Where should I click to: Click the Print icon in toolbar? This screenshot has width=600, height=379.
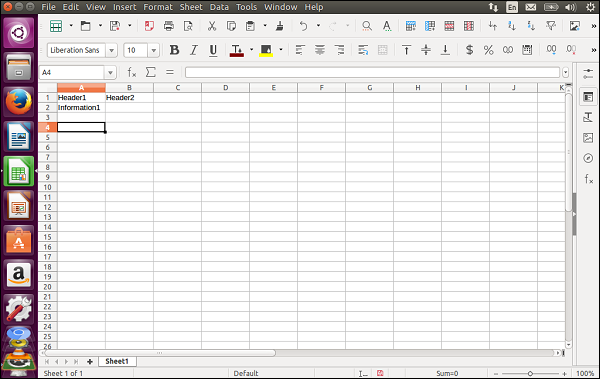point(168,26)
